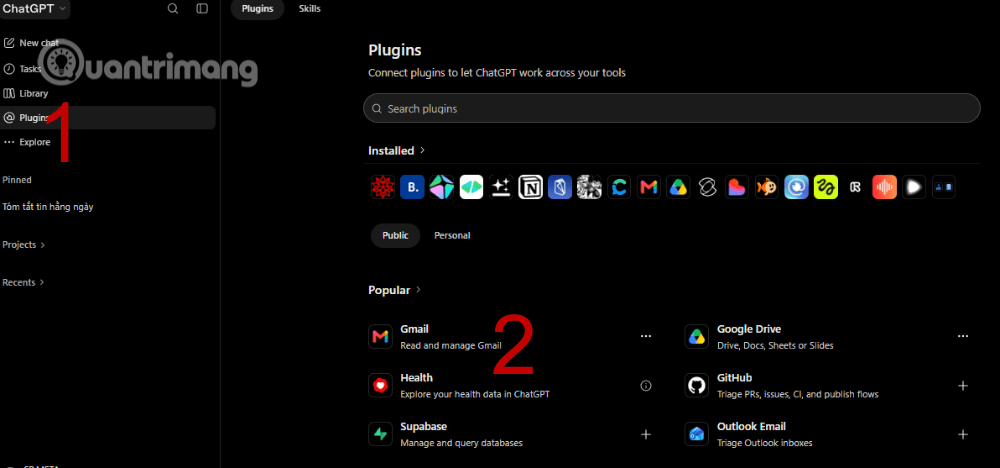Show info for the Health plugin
This screenshot has width=1000, height=468.
coord(646,386)
